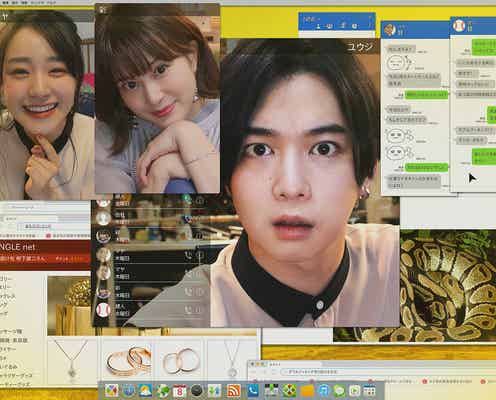Viewport: 496px width, 400px height.
Task: Open the colorful maps icon in the dock
Action: (112, 390)
